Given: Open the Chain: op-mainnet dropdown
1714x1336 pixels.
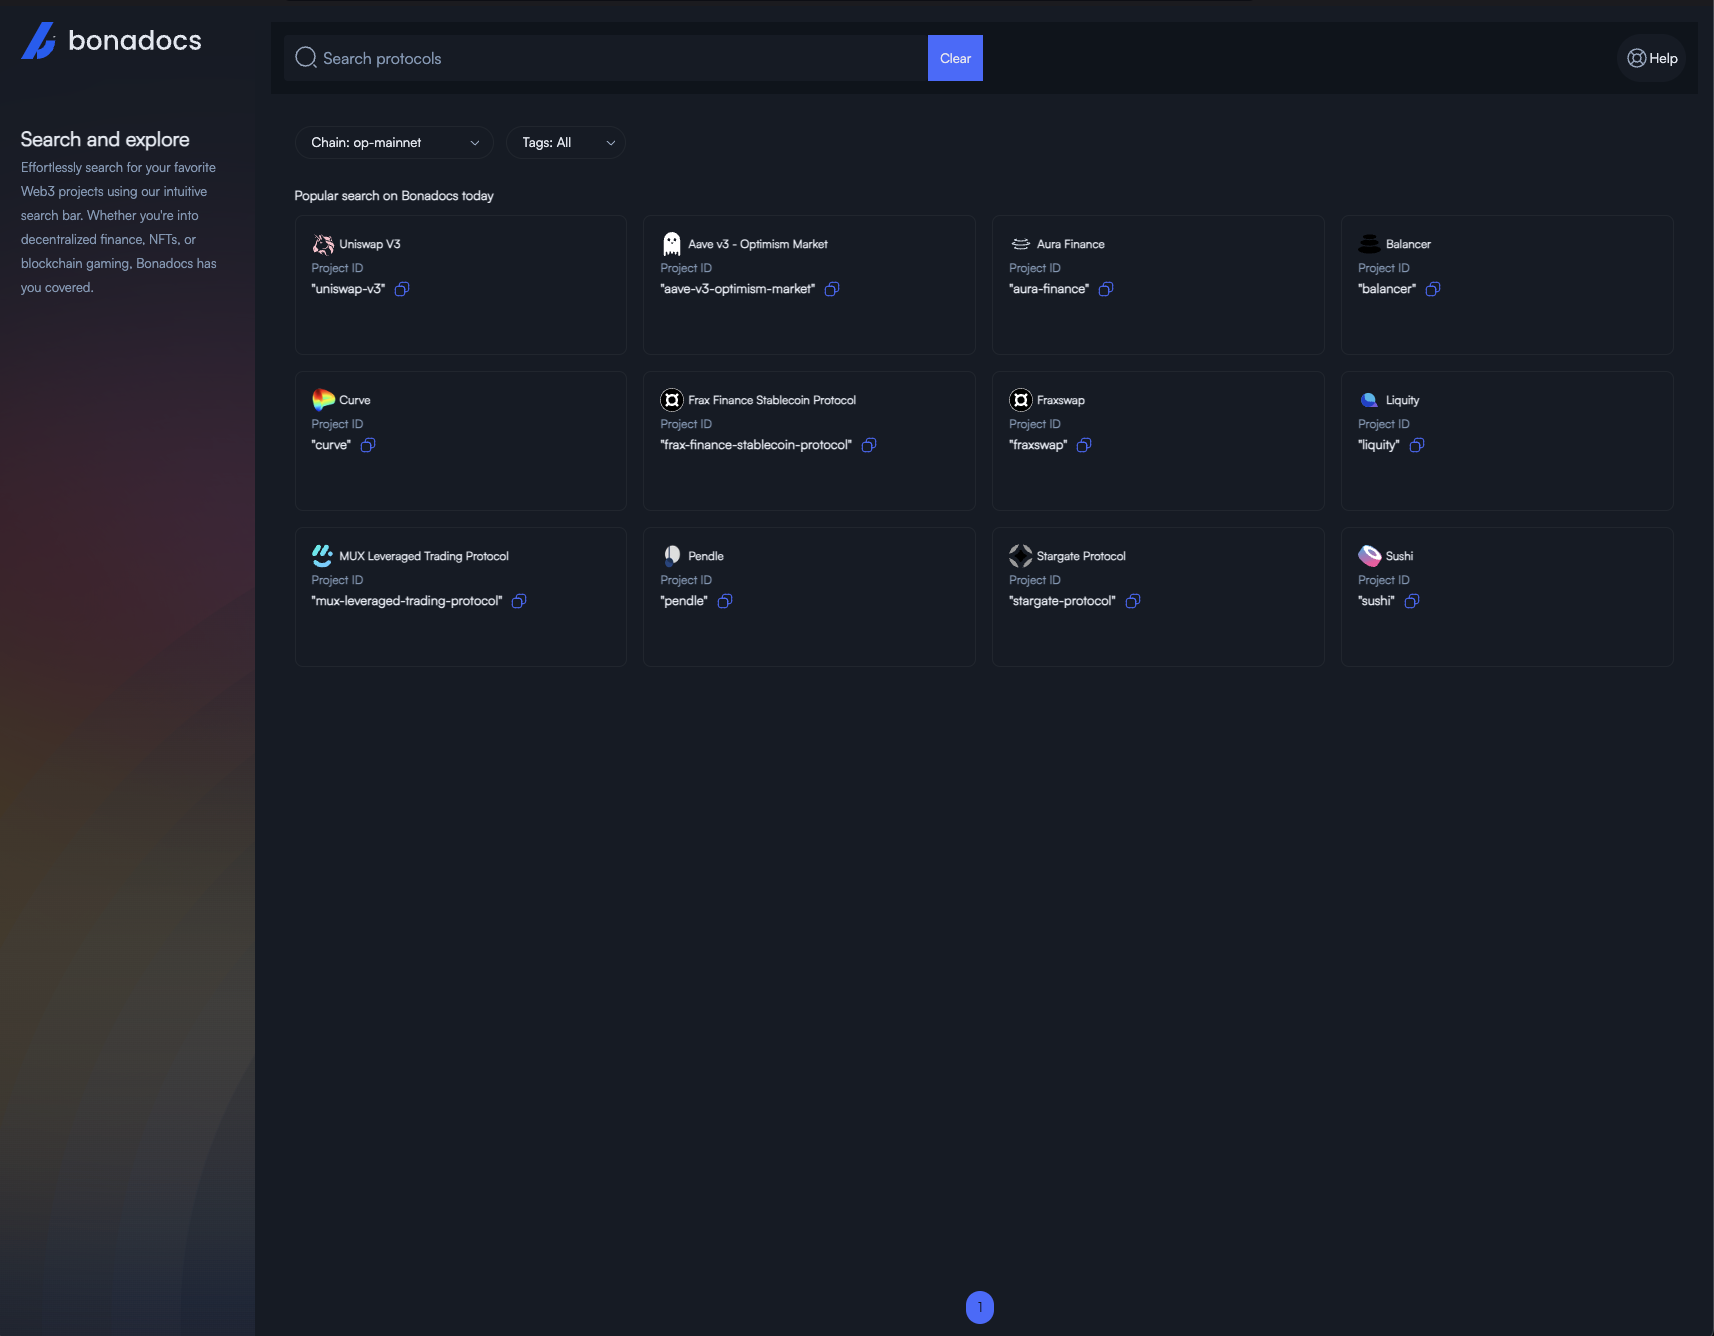Looking at the screenshot, I should [394, 143].
